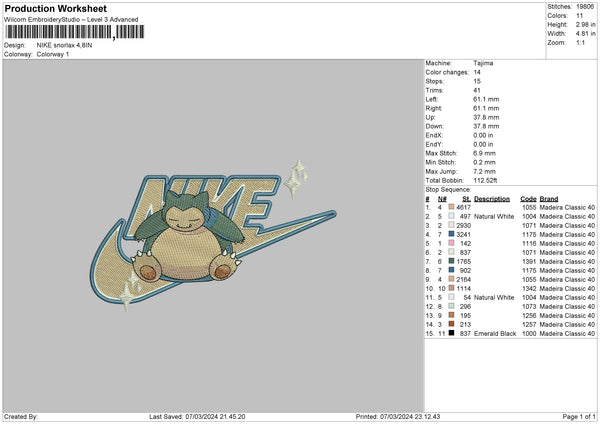Select the tan swatch for stop 1 (4617 stitches)
The width and height of the screenshot is (600, 424).
click(x=452, y=207)
